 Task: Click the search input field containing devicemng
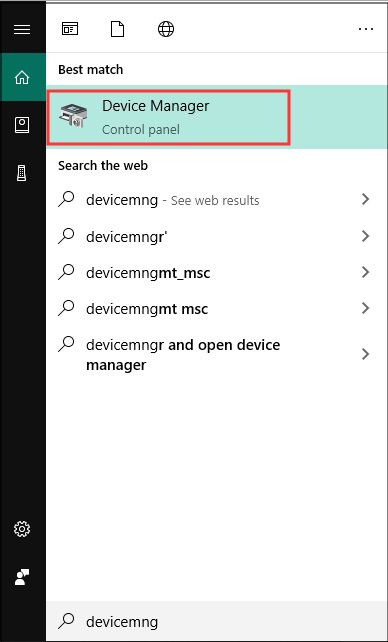[x=217, y=622]
